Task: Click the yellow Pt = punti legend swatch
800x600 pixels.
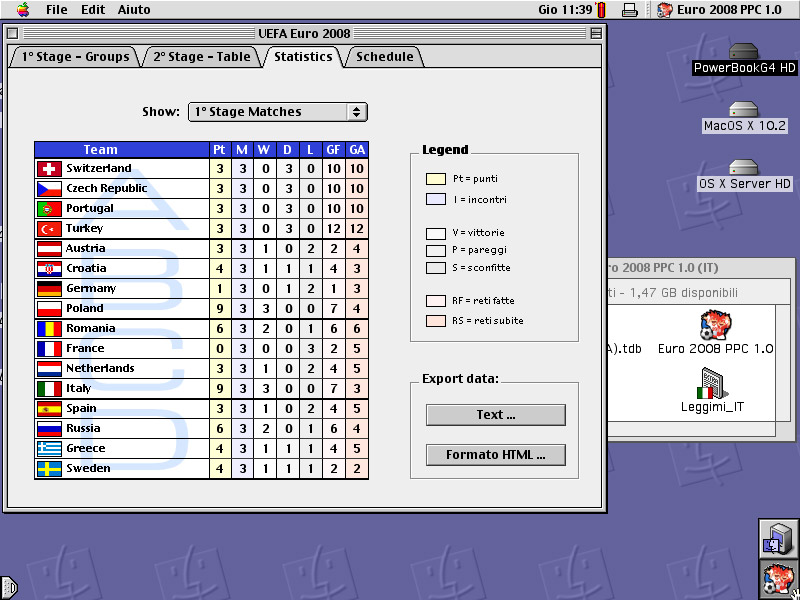Action: click(x=436, y=179)
